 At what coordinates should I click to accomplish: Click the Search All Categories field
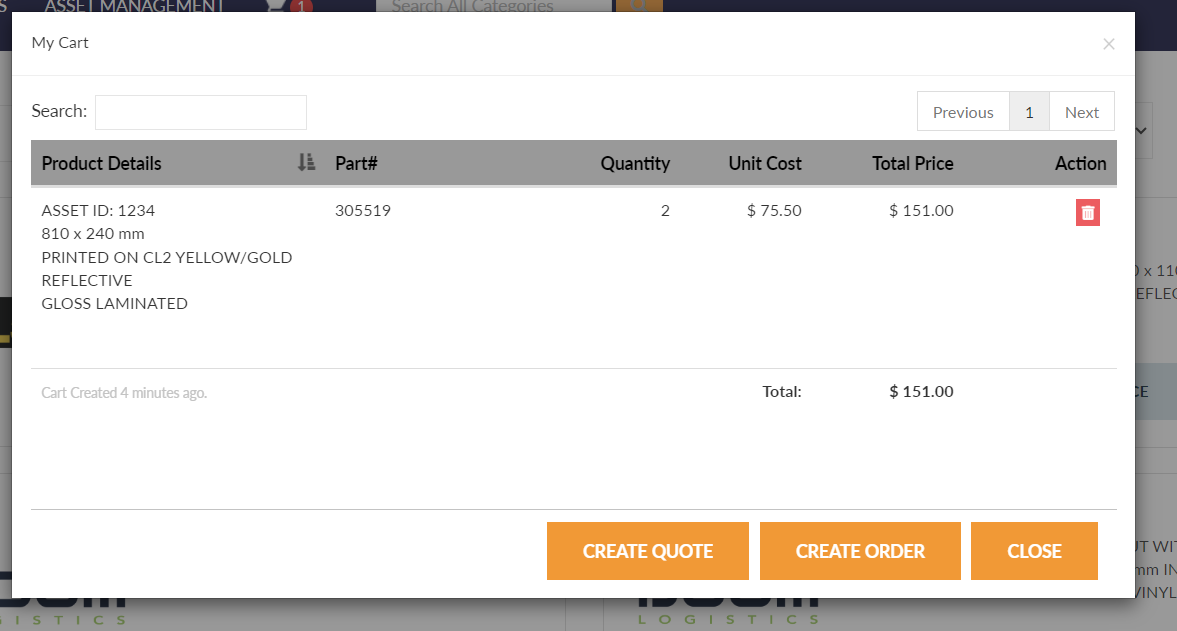(x=494, y=6)
